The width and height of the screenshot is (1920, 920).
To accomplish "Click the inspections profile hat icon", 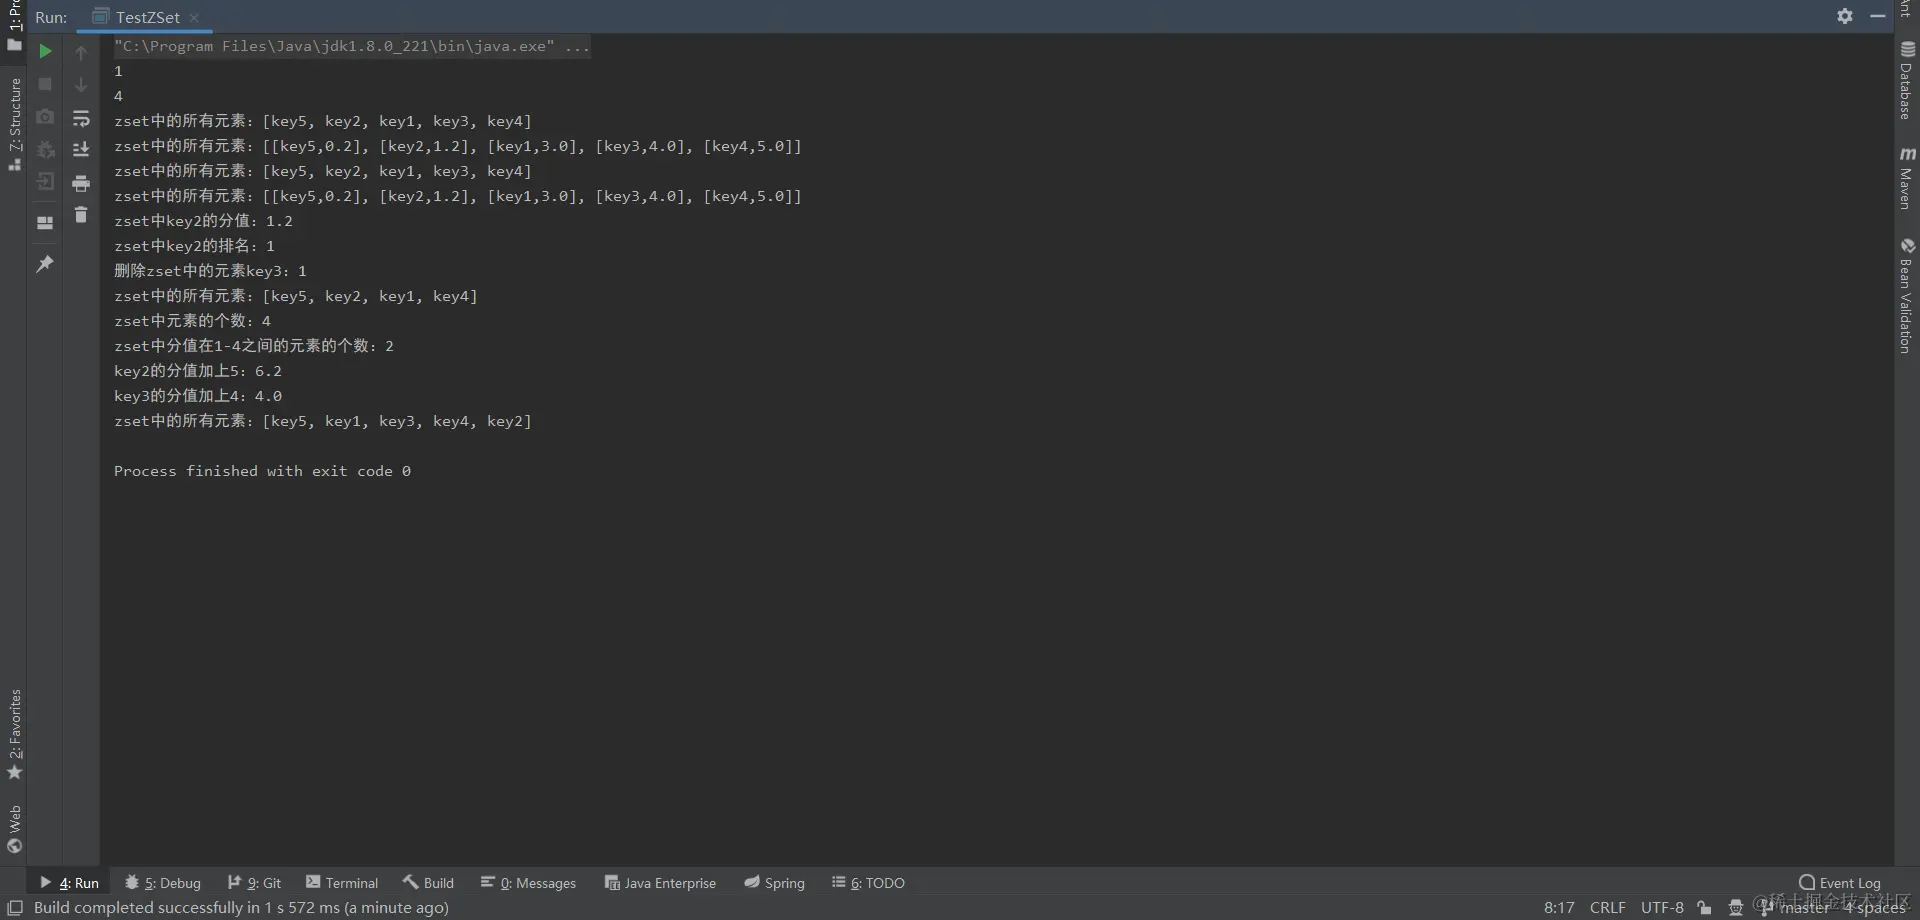I will pos(1736,908).
